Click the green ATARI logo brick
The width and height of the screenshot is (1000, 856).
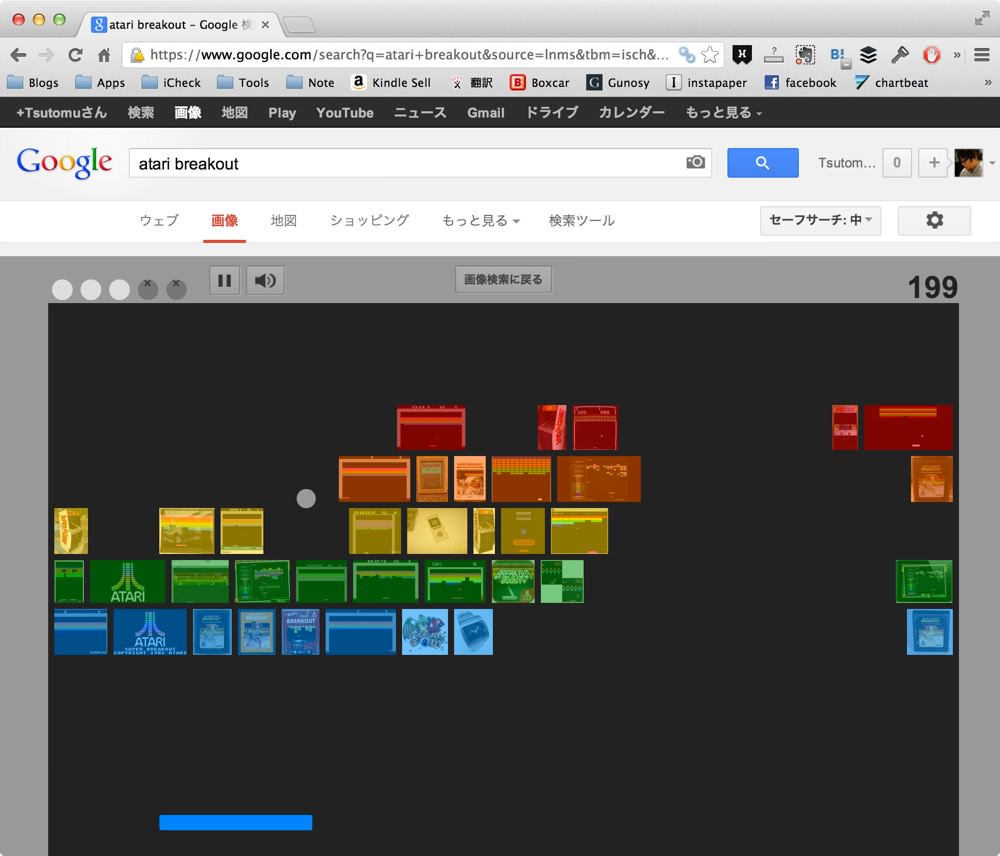(128, 581)
